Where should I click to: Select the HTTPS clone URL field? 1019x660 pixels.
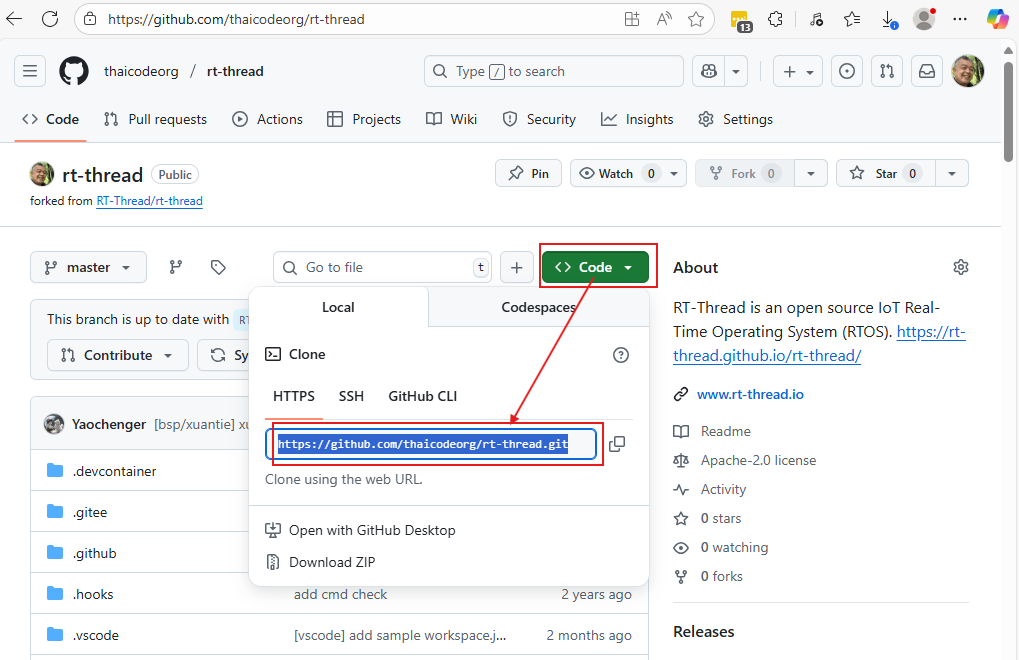[430, 443]
